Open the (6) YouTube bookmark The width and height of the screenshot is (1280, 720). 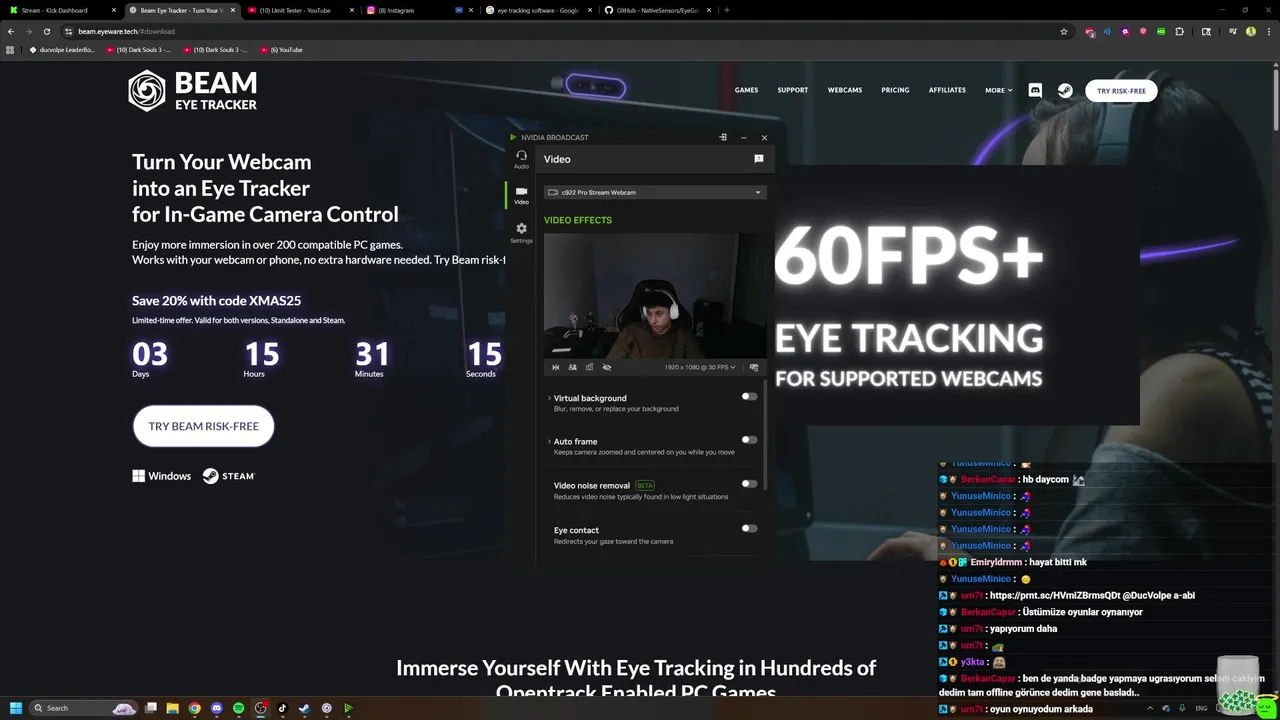[281, 49]
